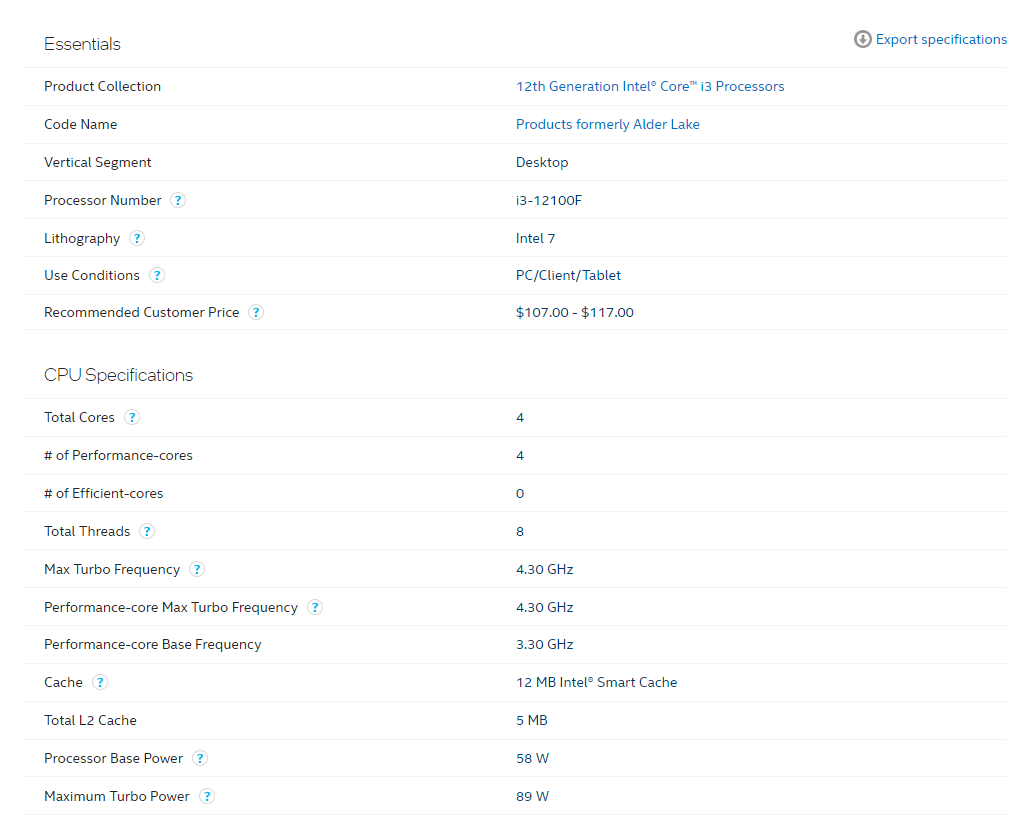Viewport: 1033px width, 819px height.
Task: Click the Total Threads label
Action: point(87,532)
